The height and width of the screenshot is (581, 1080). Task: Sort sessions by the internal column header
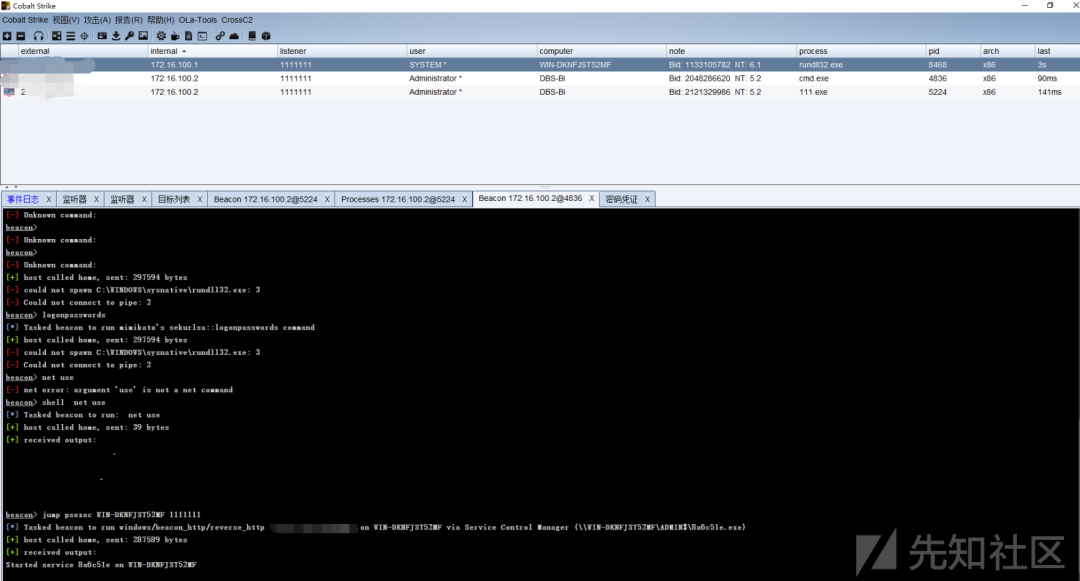pyautogui.click(x=212, y=51)
